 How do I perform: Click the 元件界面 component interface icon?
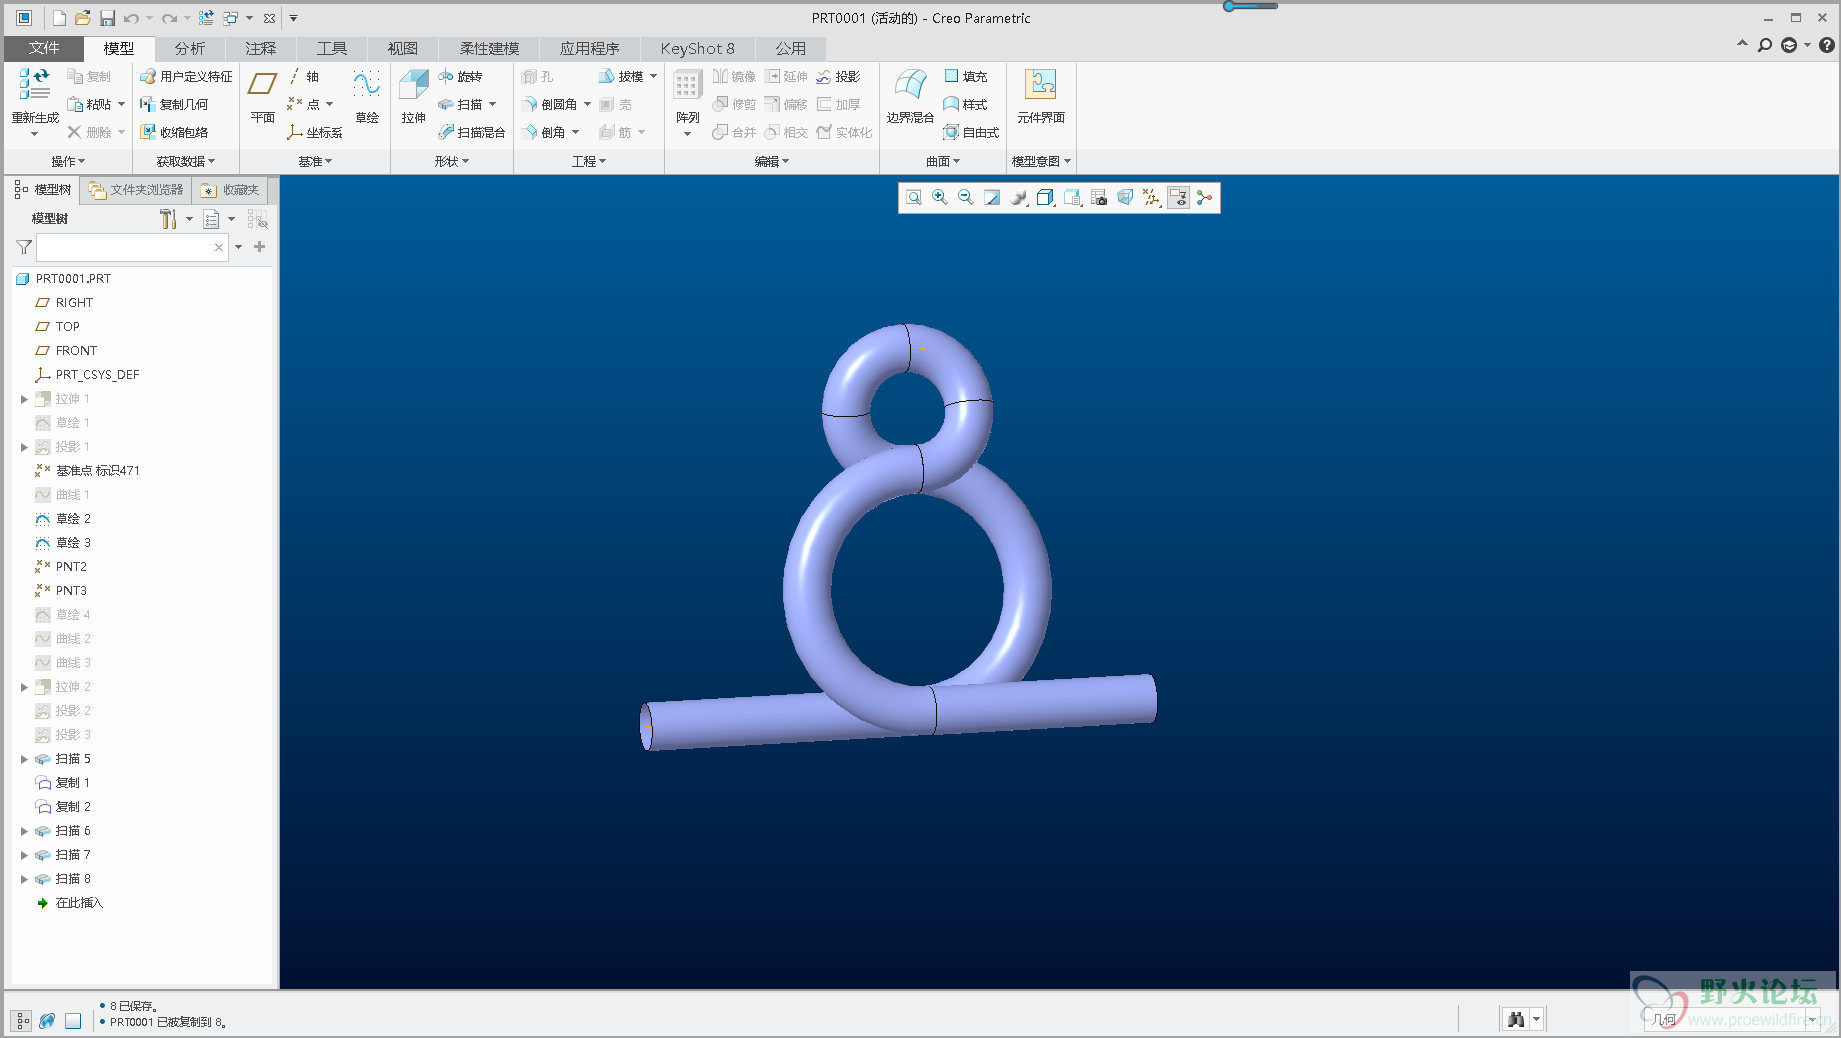[1040, 86]
